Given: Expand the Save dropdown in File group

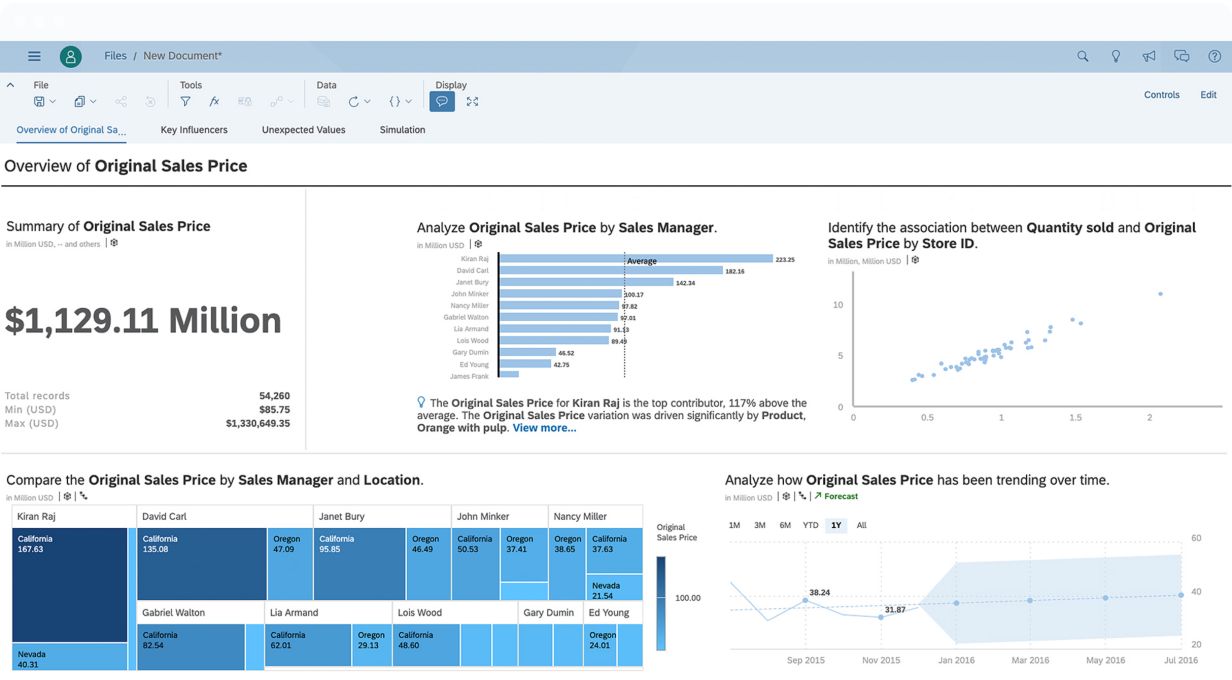Looking at the screenshot, I should [52, 102].
